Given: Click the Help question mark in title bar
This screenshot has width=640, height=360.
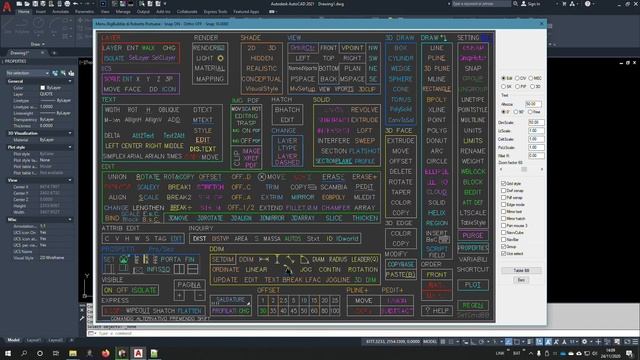Looking at the screenshot, I should [x=587, y=4].
